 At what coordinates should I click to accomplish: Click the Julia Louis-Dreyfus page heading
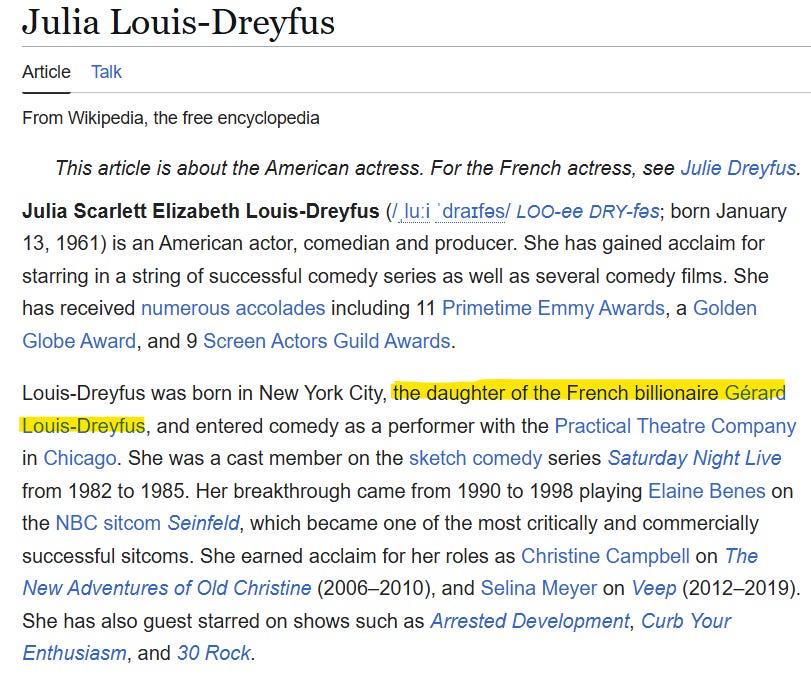[178, 23]
